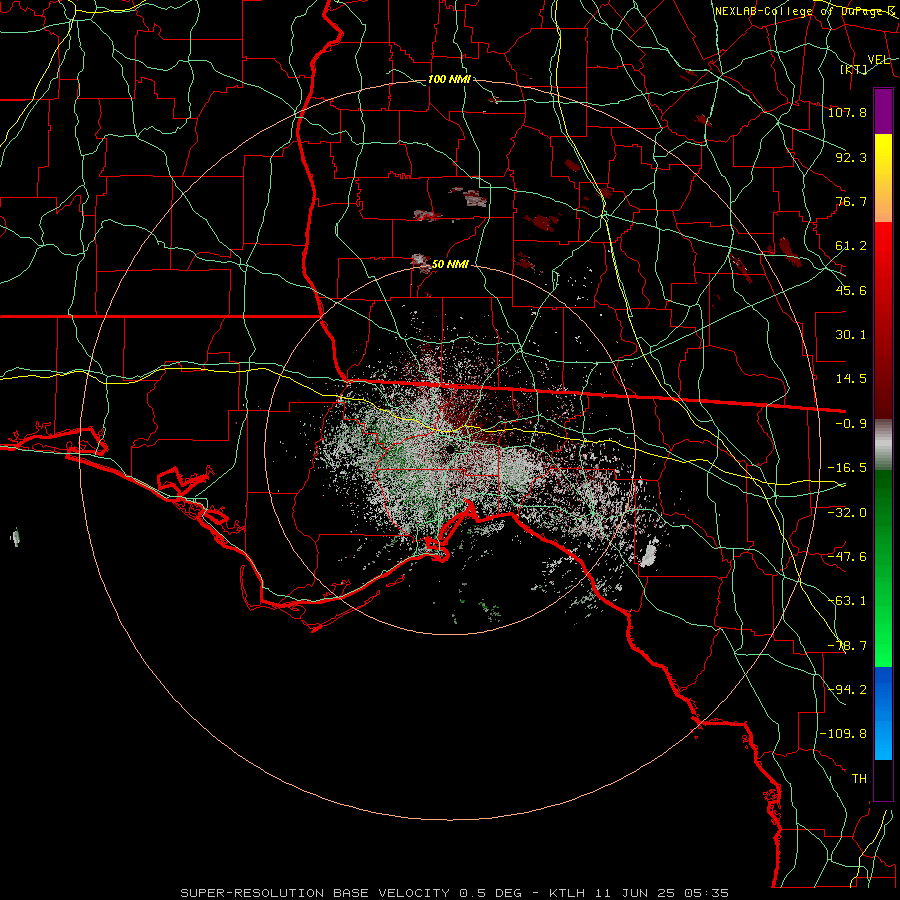Pick the gray near-zero segment of the color bar
The width and height of the screenshot is (900, 900).
(883, 445)
